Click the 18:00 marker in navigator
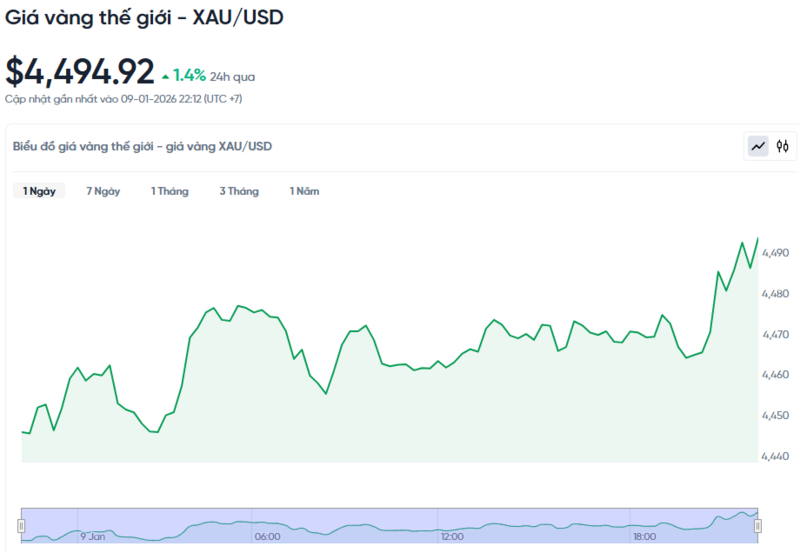The height and width of the screenshot is (553, 800). [x=643, y=537]
